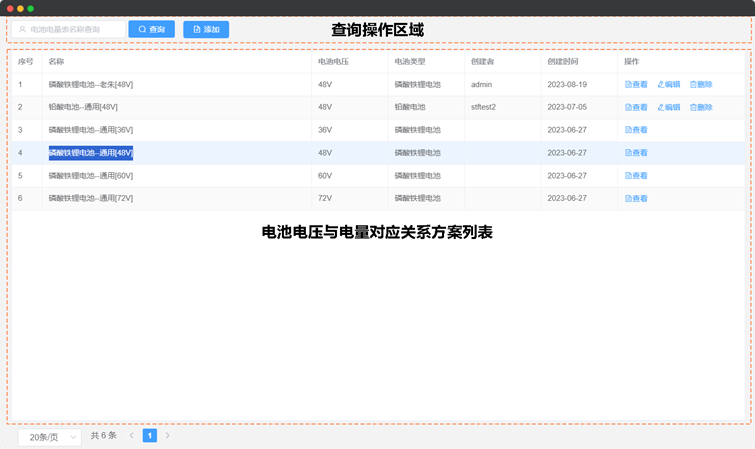This screenshot has width=755, height=449.
Task: Click 编辑 in the 磷酸铁锂电池--老朱[48V] row
Action: click(669, 85)
